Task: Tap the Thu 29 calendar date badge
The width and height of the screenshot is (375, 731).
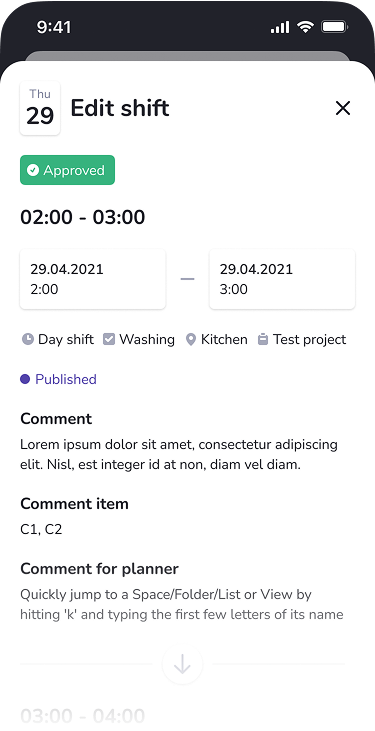Action: [40, 108]
